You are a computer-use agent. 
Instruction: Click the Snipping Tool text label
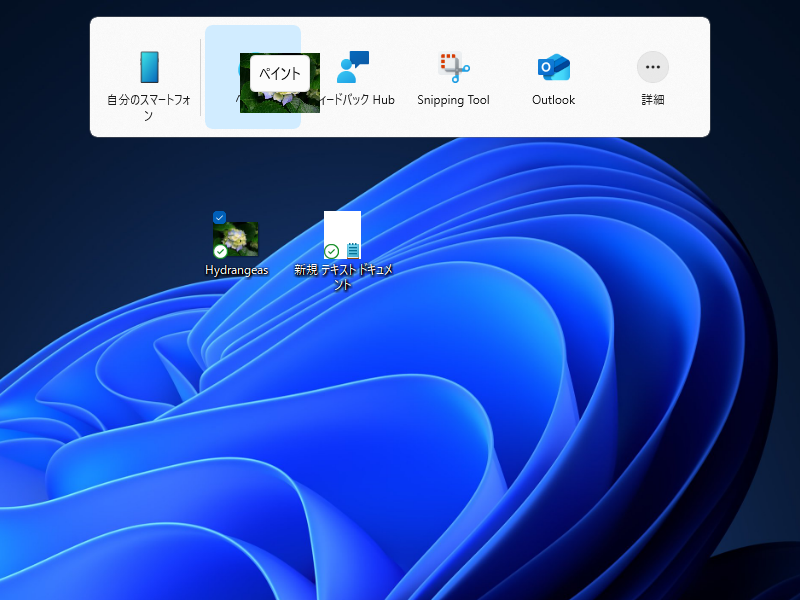click(453, 99)
